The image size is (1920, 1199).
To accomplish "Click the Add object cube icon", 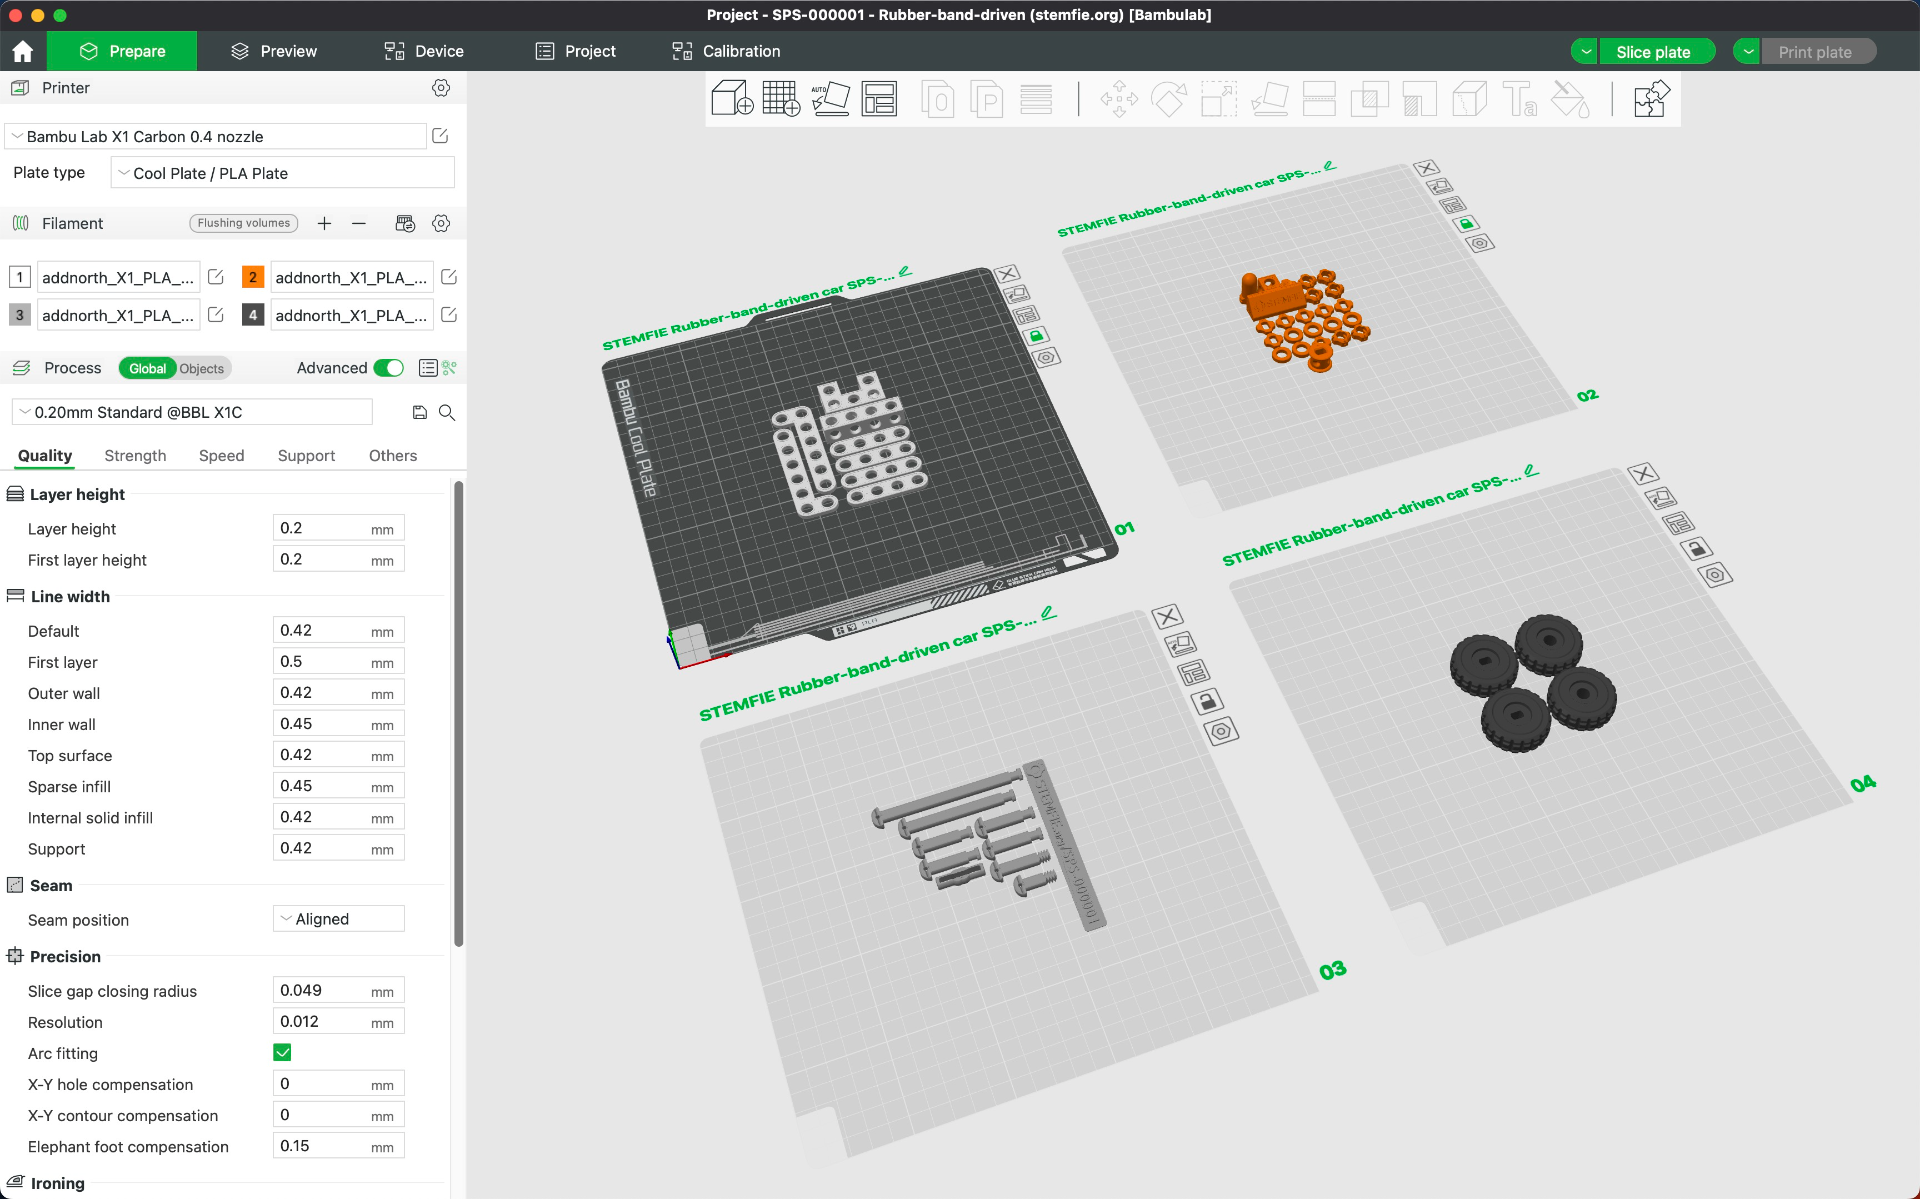I will 731,99.
